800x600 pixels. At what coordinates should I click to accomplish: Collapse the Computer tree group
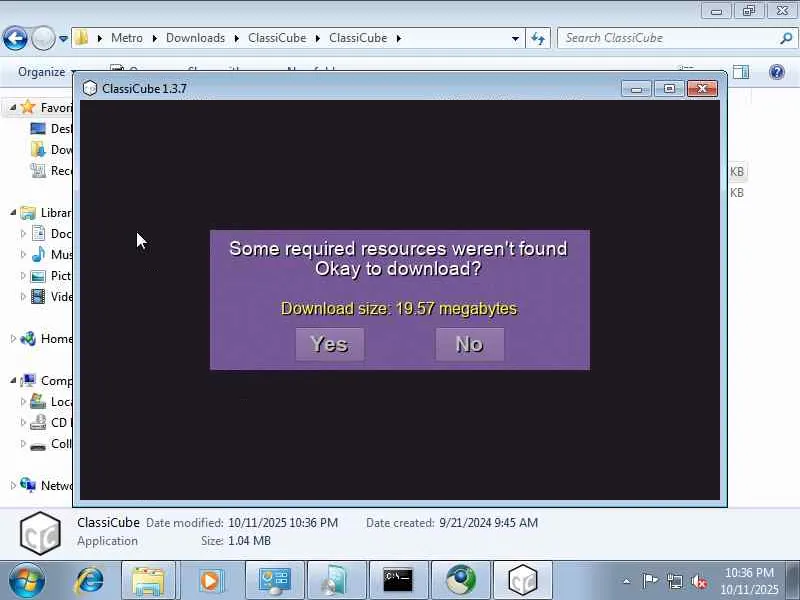[x=13, y=381]
